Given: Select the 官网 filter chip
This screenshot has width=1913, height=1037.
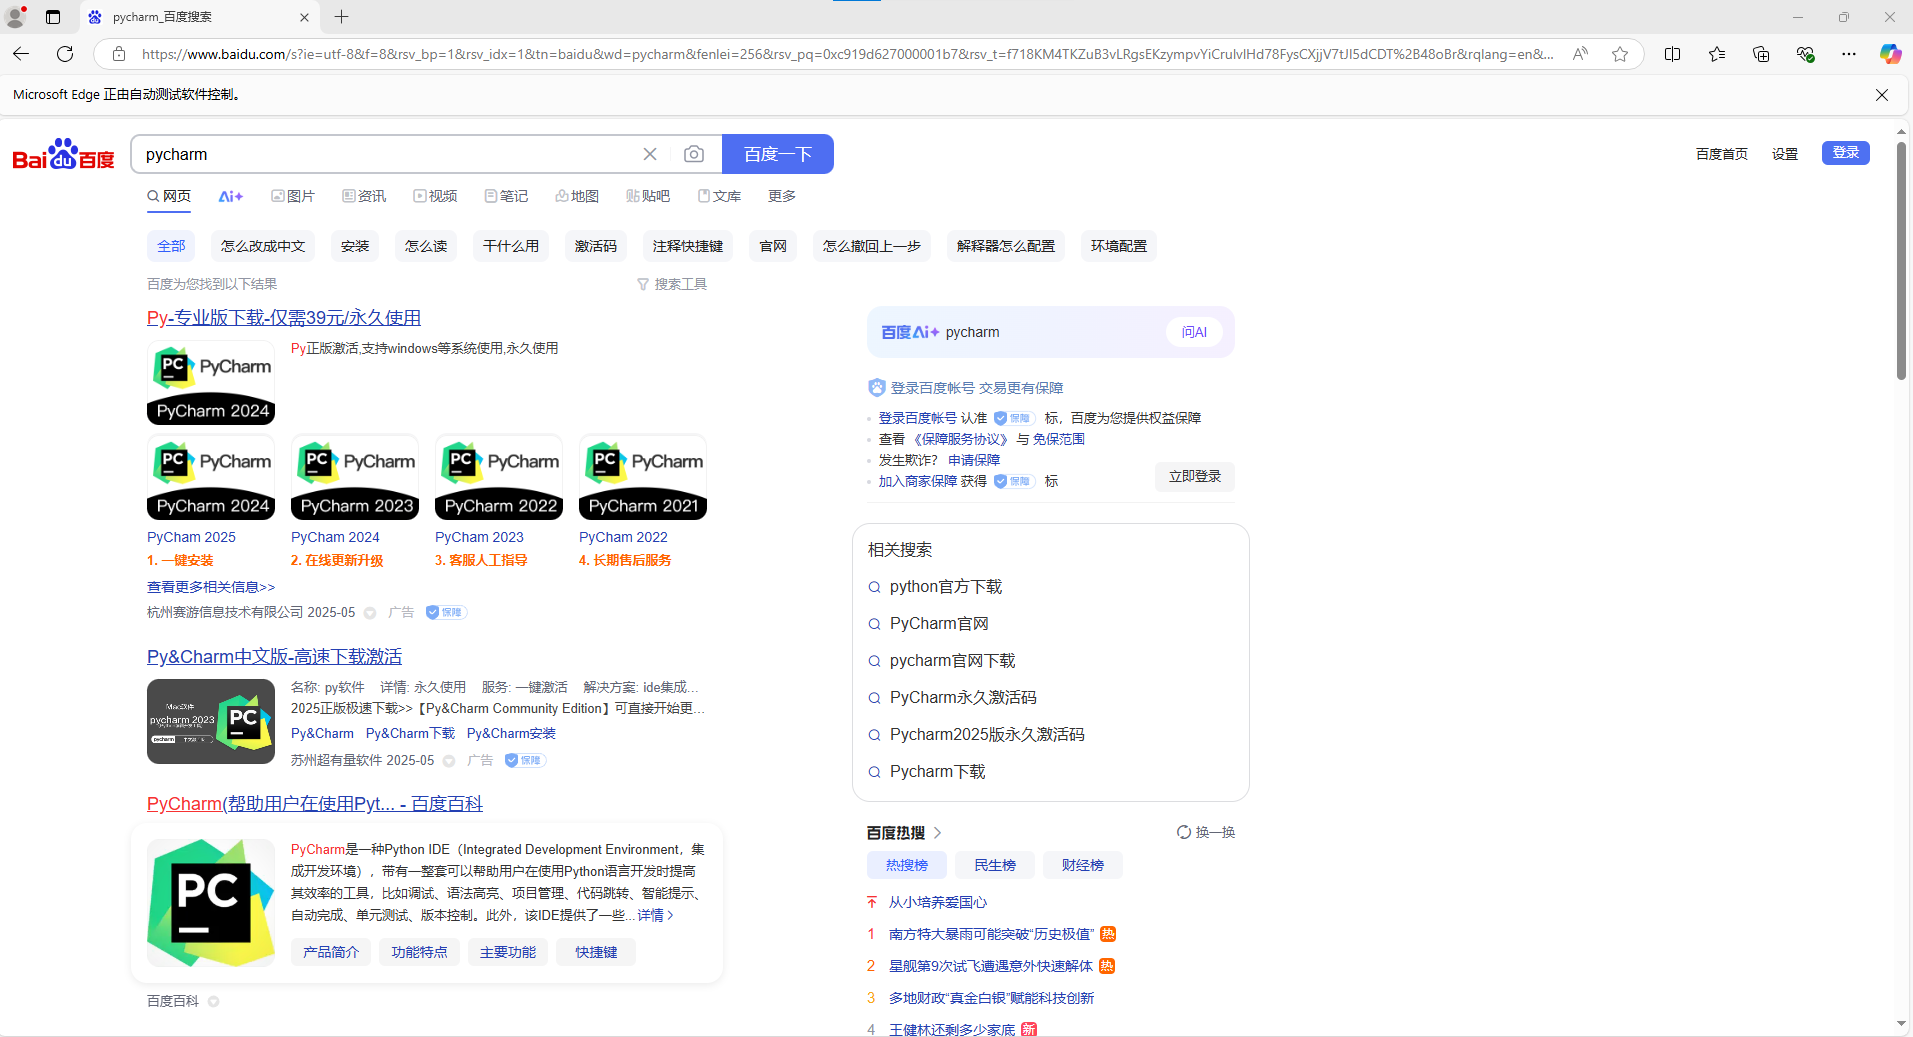Looking at the screenshot, I should pos(773,246).
